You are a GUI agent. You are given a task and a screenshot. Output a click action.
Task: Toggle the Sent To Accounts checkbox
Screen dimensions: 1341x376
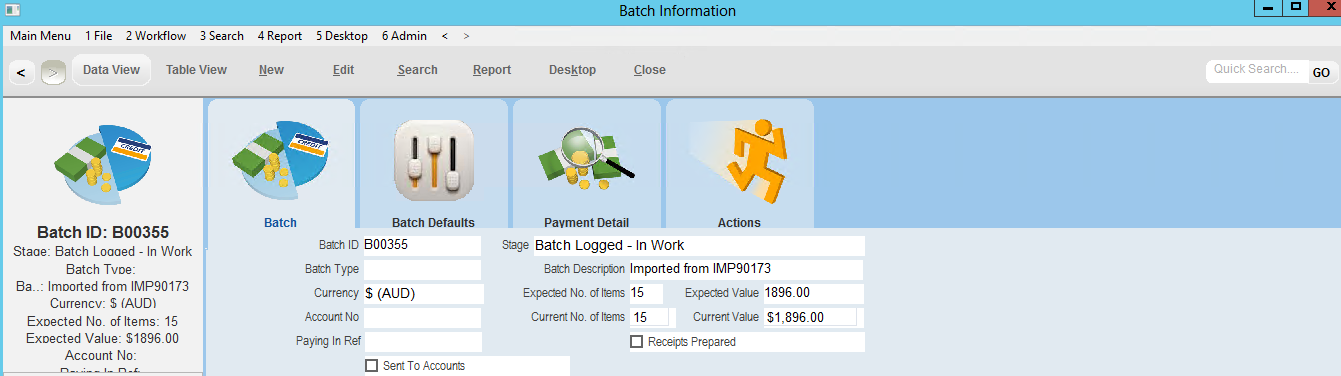click(x=373, y=366)
